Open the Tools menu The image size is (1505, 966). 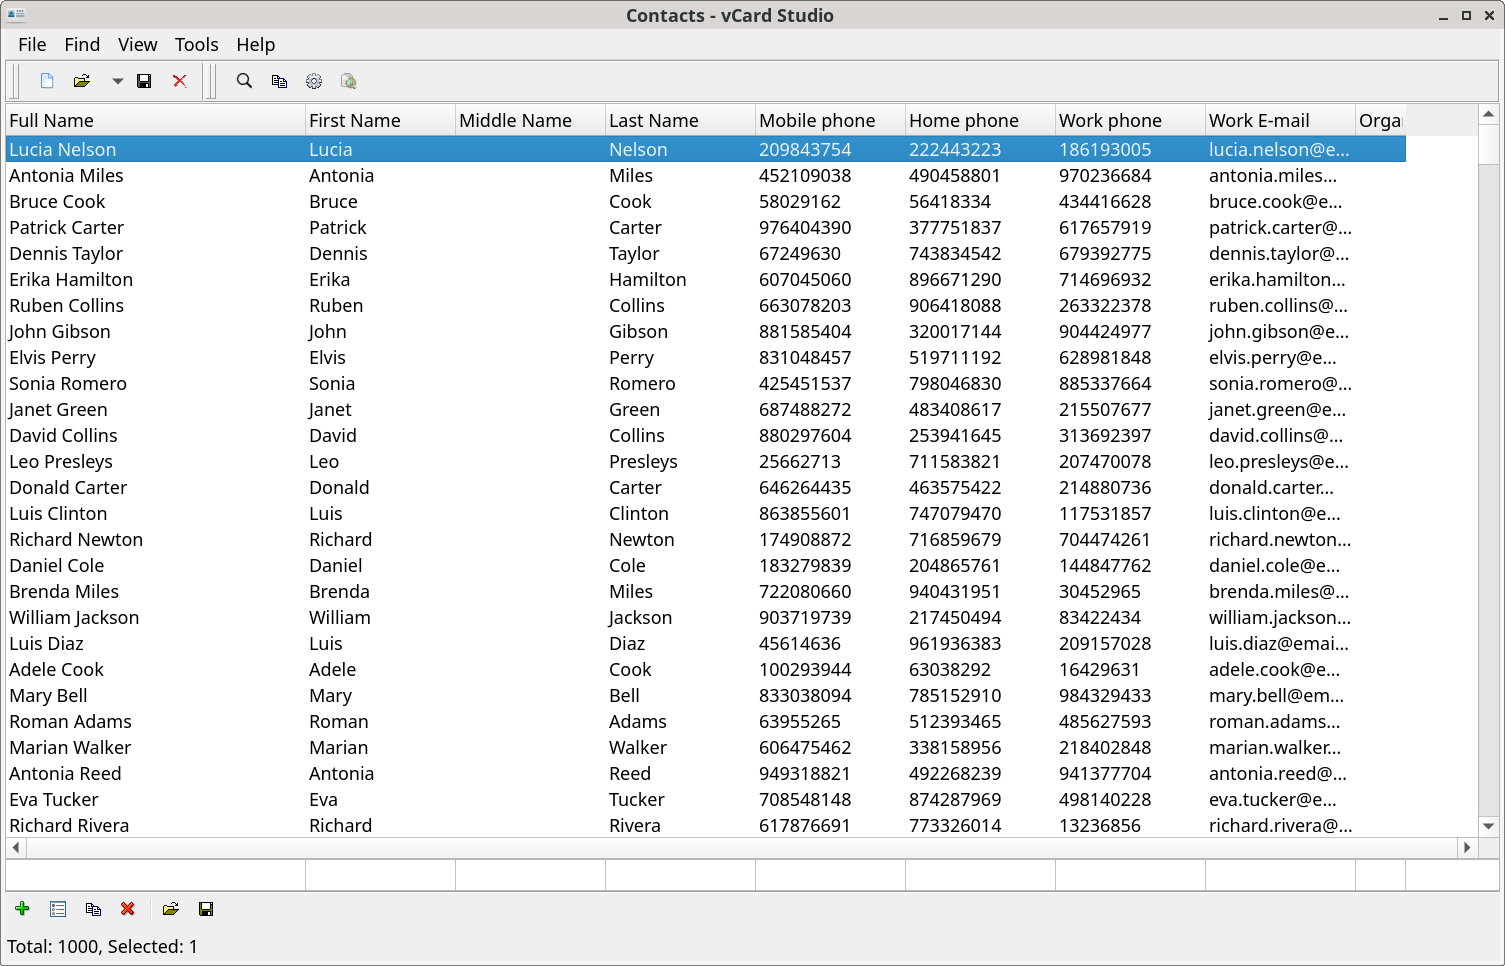click(196, 44)
